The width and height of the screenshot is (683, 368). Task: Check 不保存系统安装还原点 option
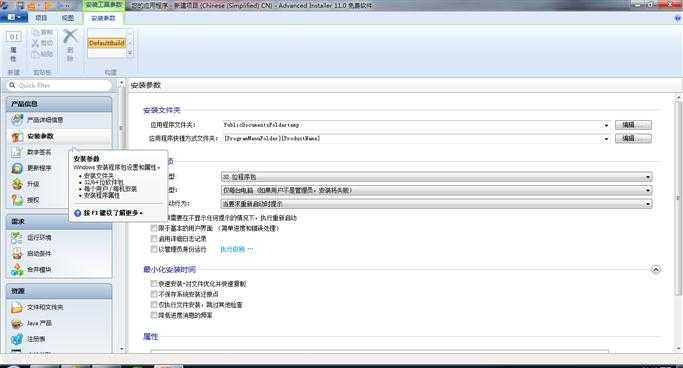pos(154,294)
